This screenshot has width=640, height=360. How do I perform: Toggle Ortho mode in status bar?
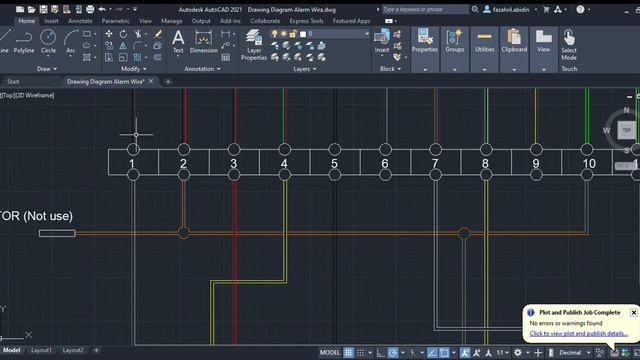tap(380, 352)
